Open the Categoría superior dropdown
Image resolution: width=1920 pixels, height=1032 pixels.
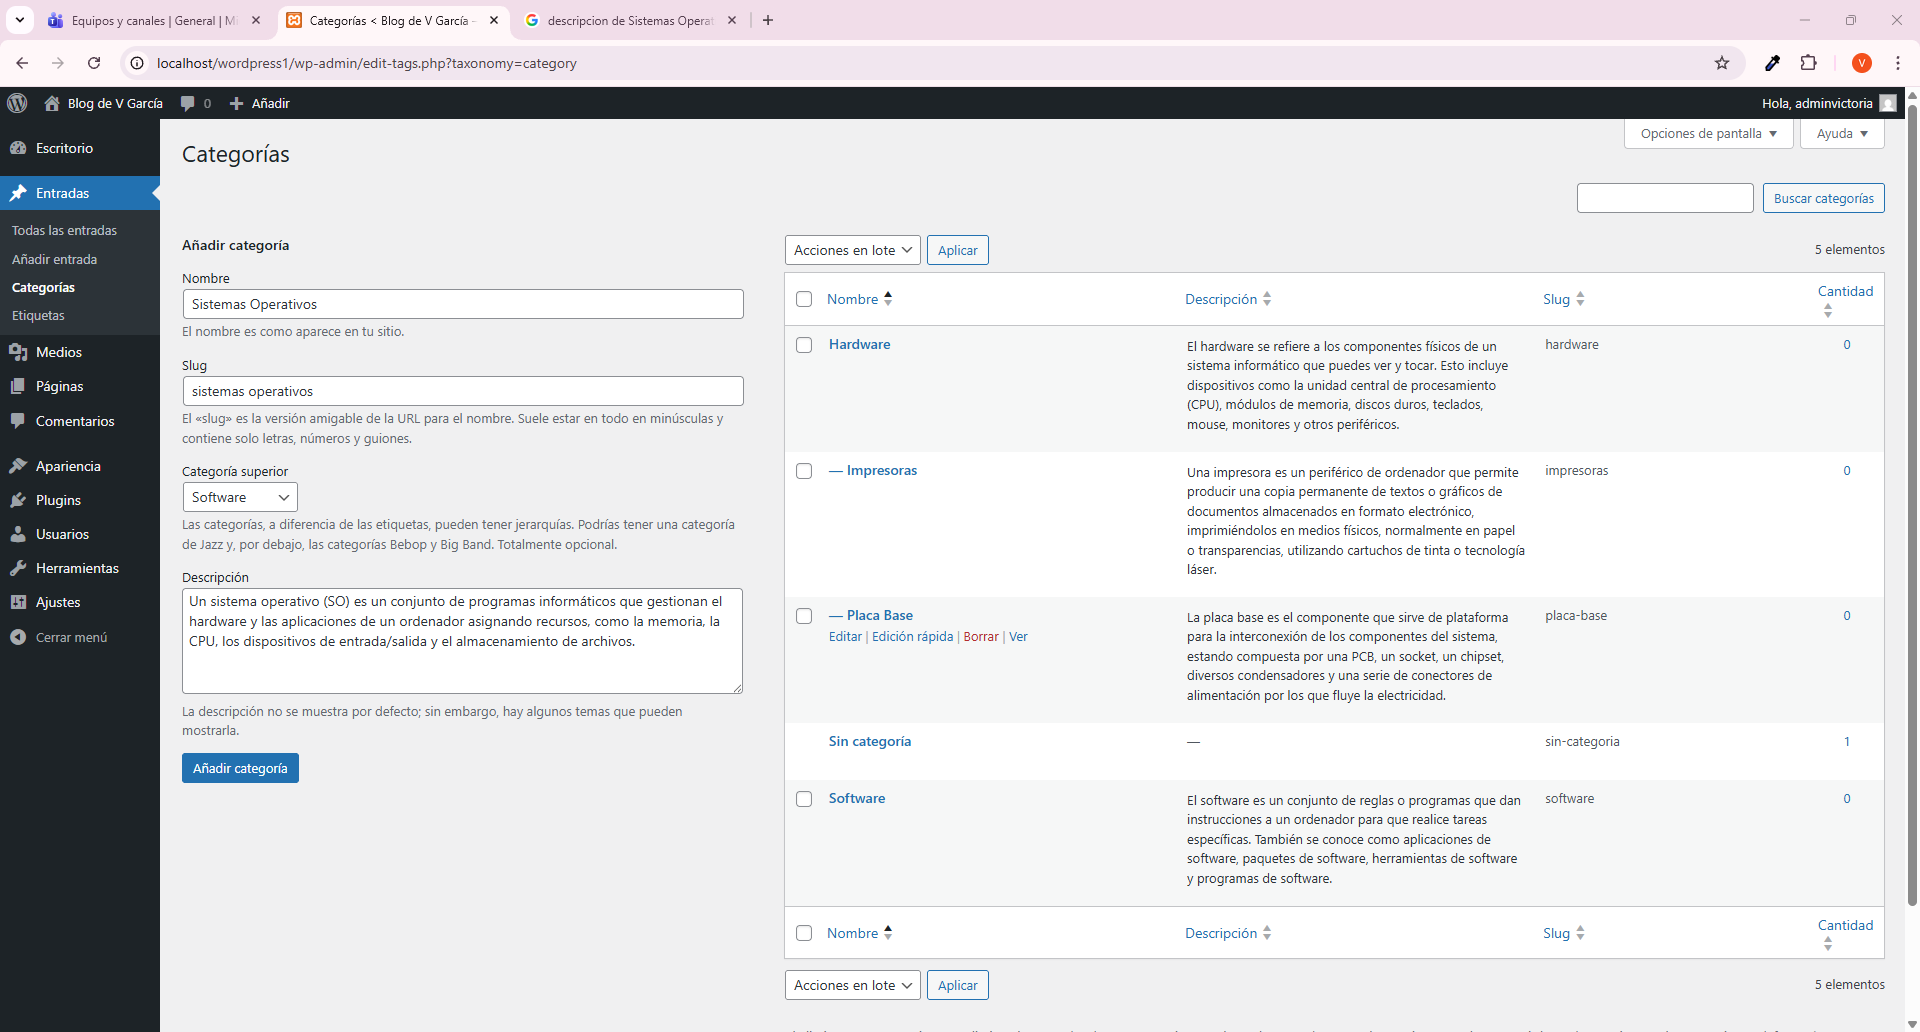pyautogui.click(x=240, y=497)
